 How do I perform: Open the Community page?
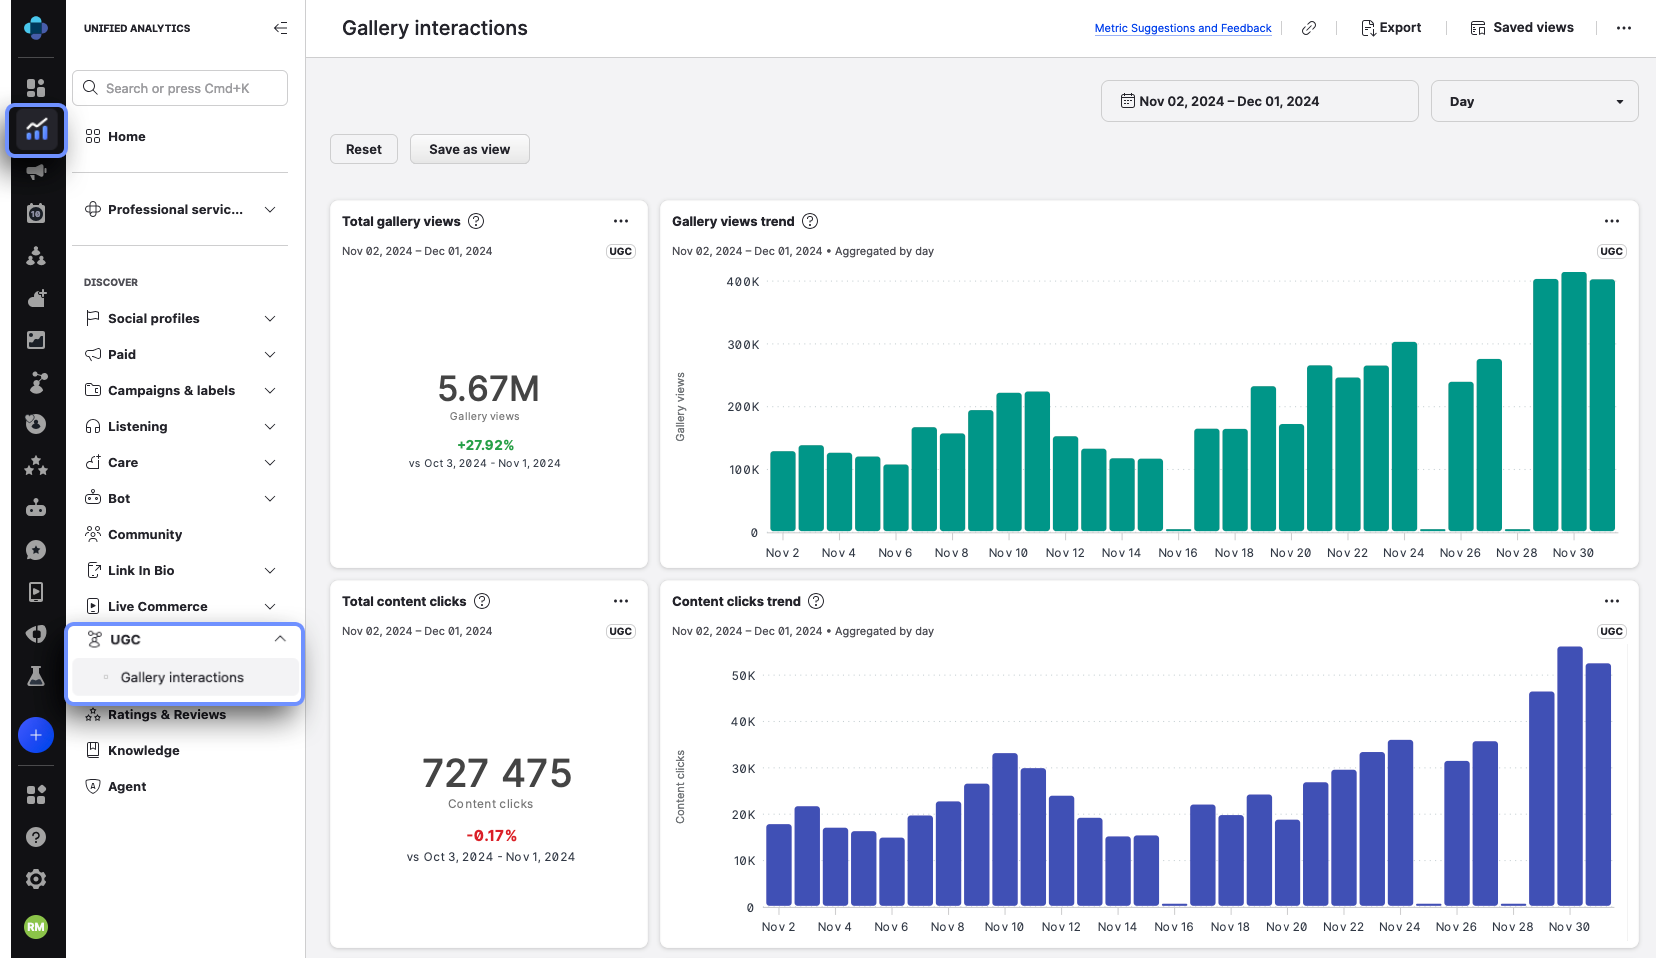(x=145, y=534)
